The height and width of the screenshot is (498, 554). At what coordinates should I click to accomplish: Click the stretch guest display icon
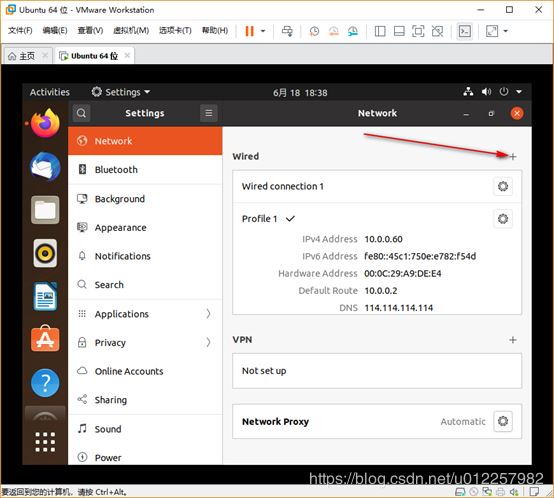[x=492, y=31]
